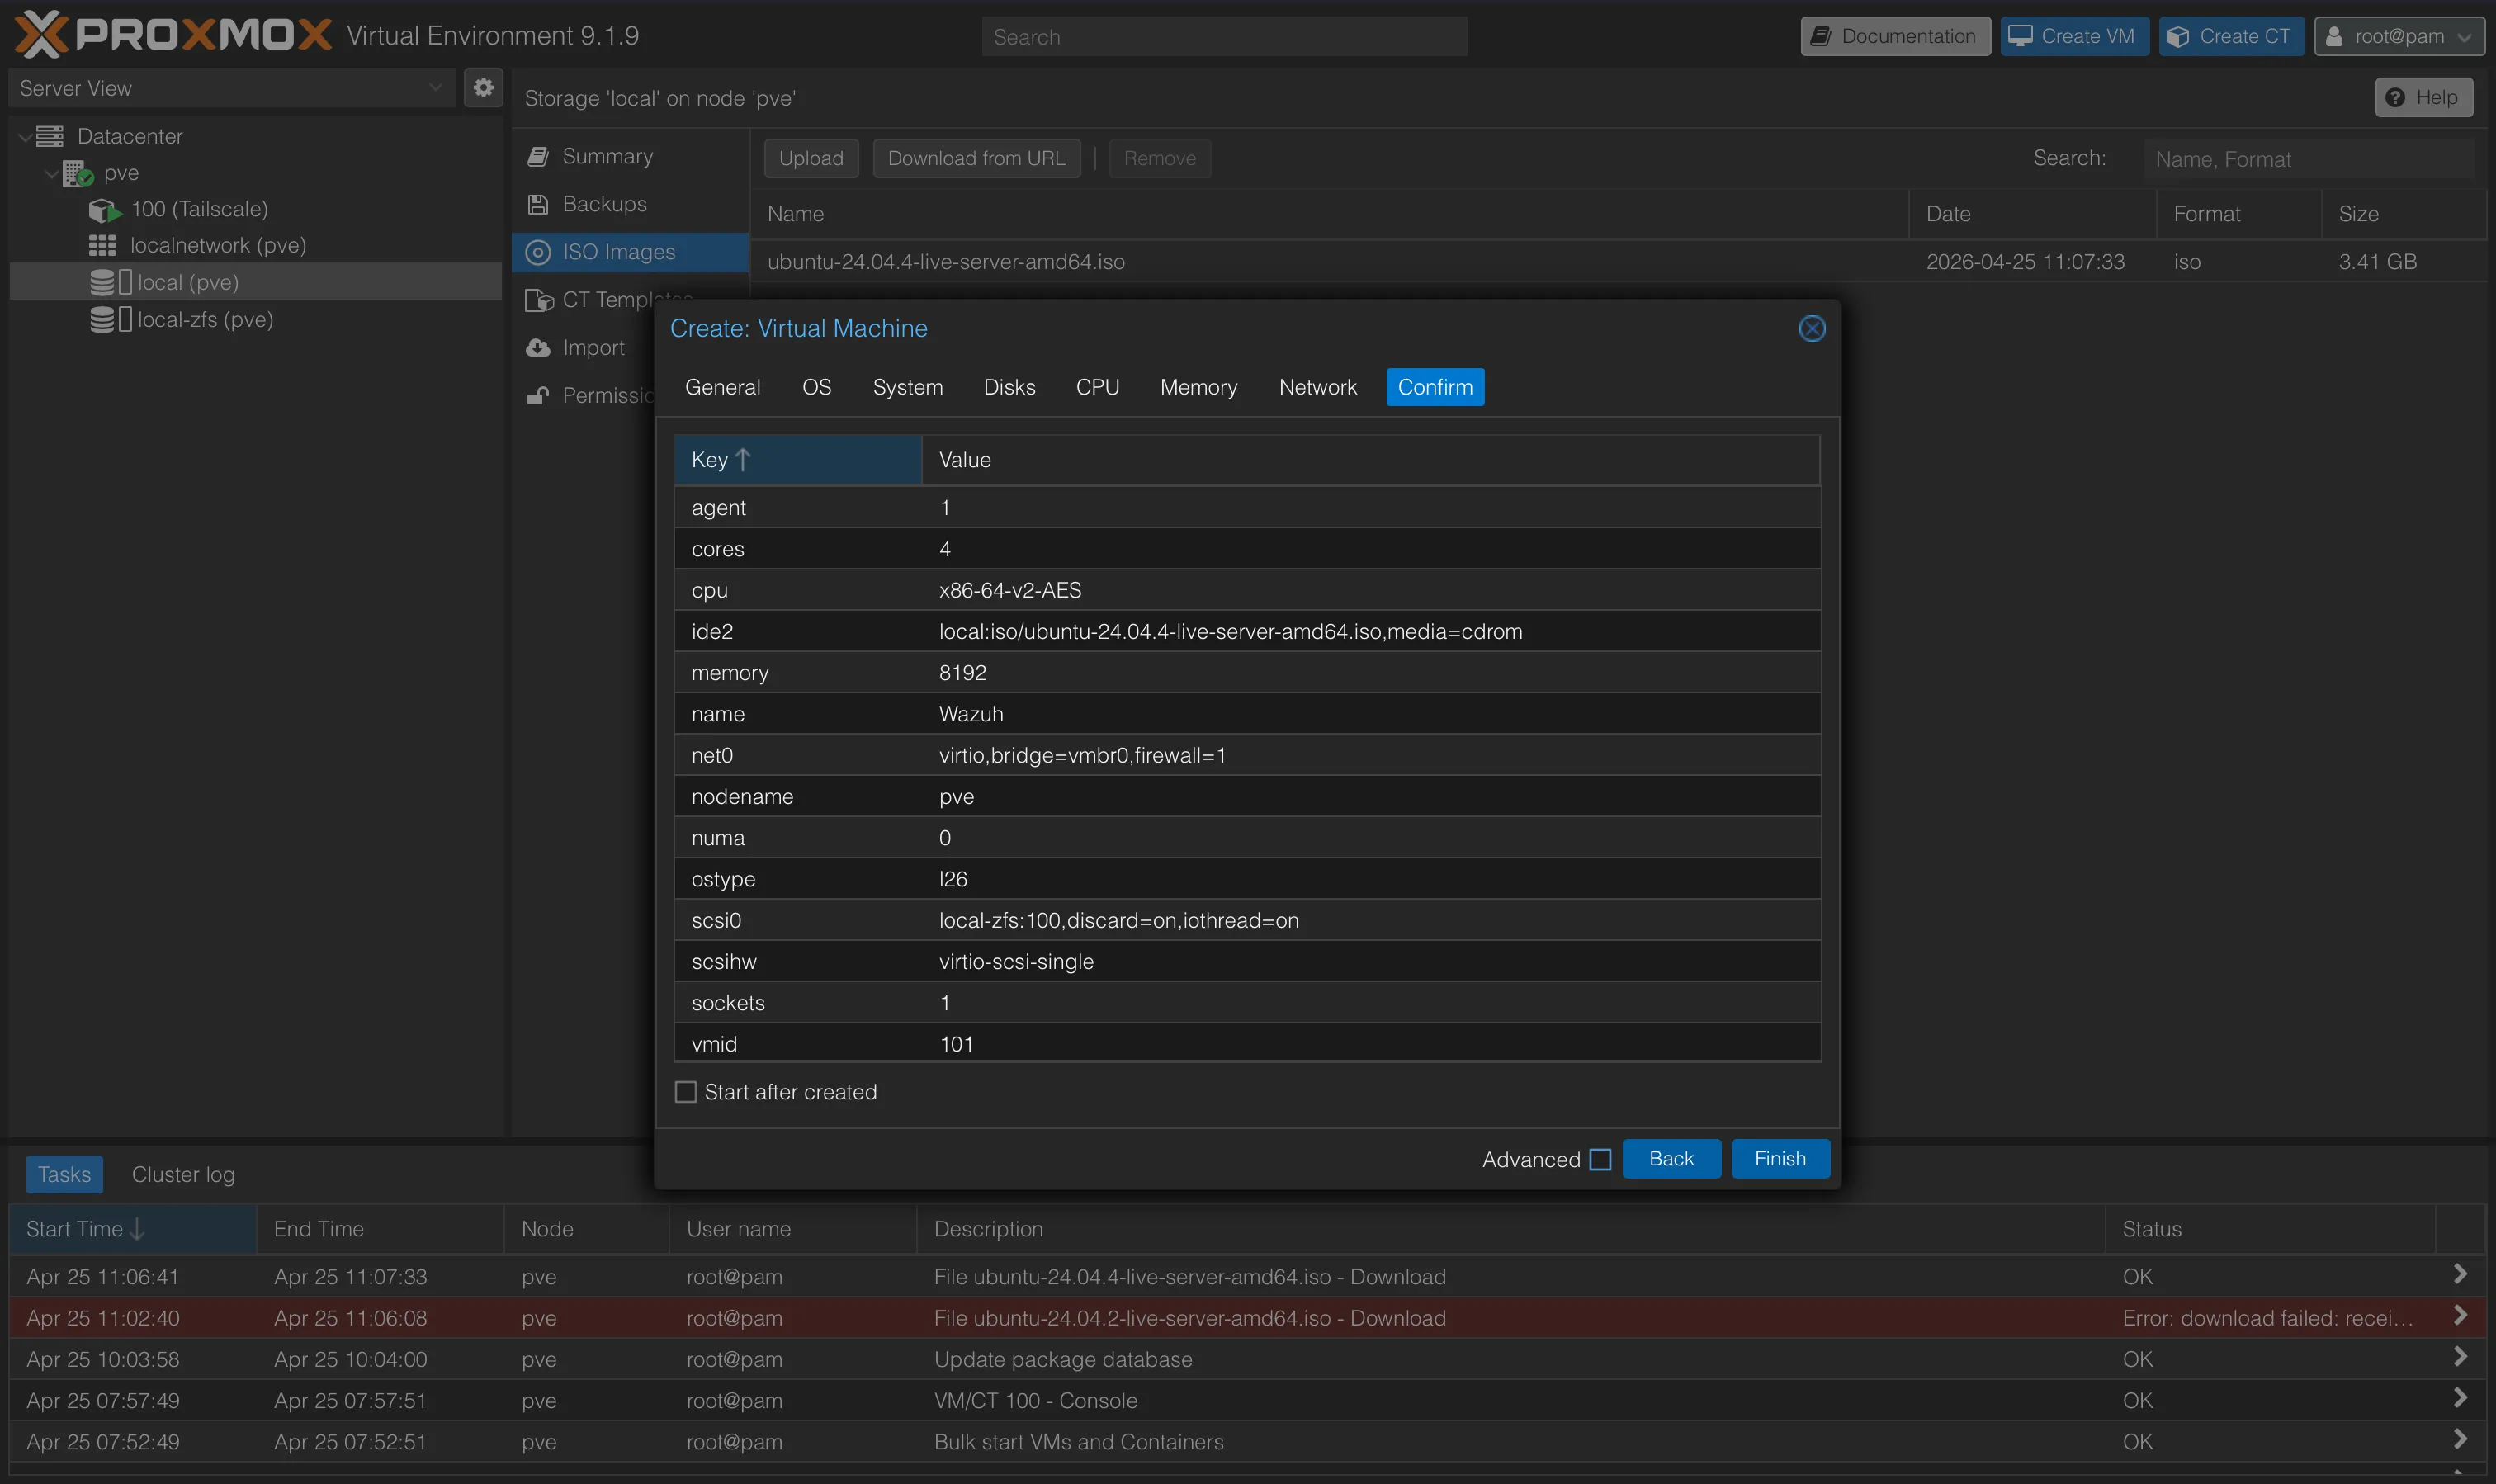Enable Start after created checkbox
The image size is (2496, 1484).
pos(686,1092)
